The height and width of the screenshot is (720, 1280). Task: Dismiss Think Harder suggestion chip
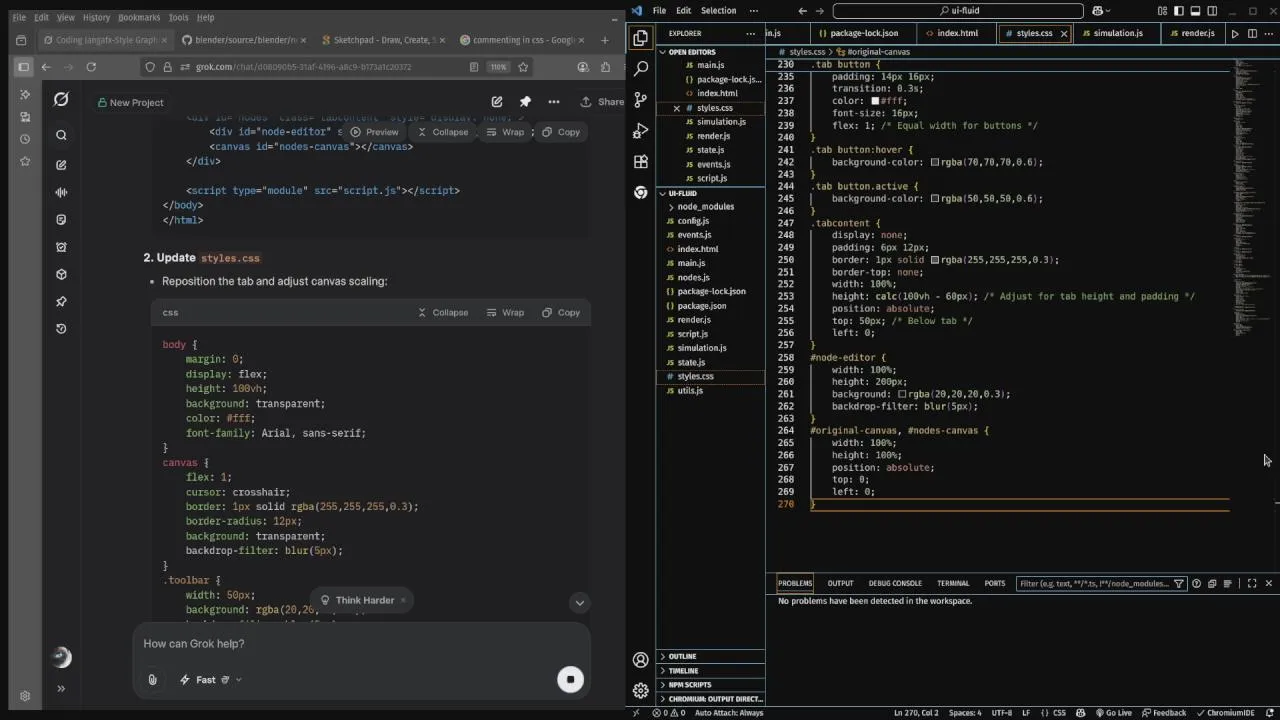403,600
